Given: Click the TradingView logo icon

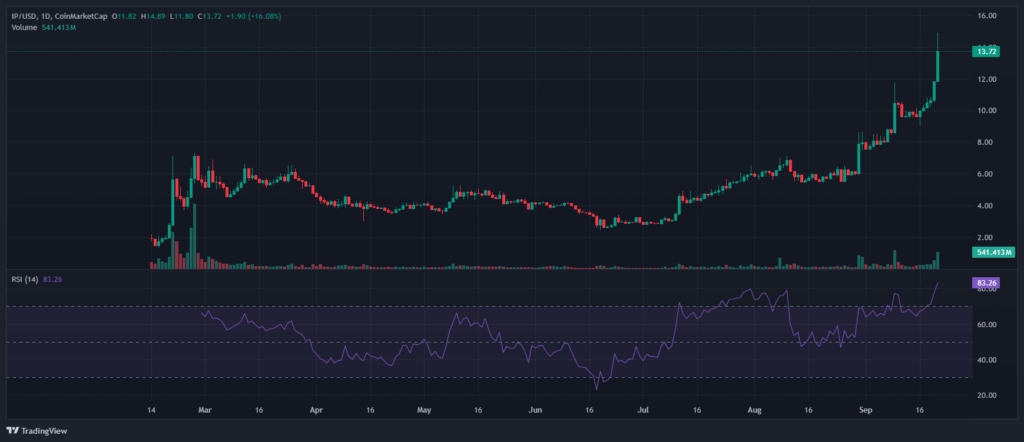Looking at the screenshot, I should (13, 431).
